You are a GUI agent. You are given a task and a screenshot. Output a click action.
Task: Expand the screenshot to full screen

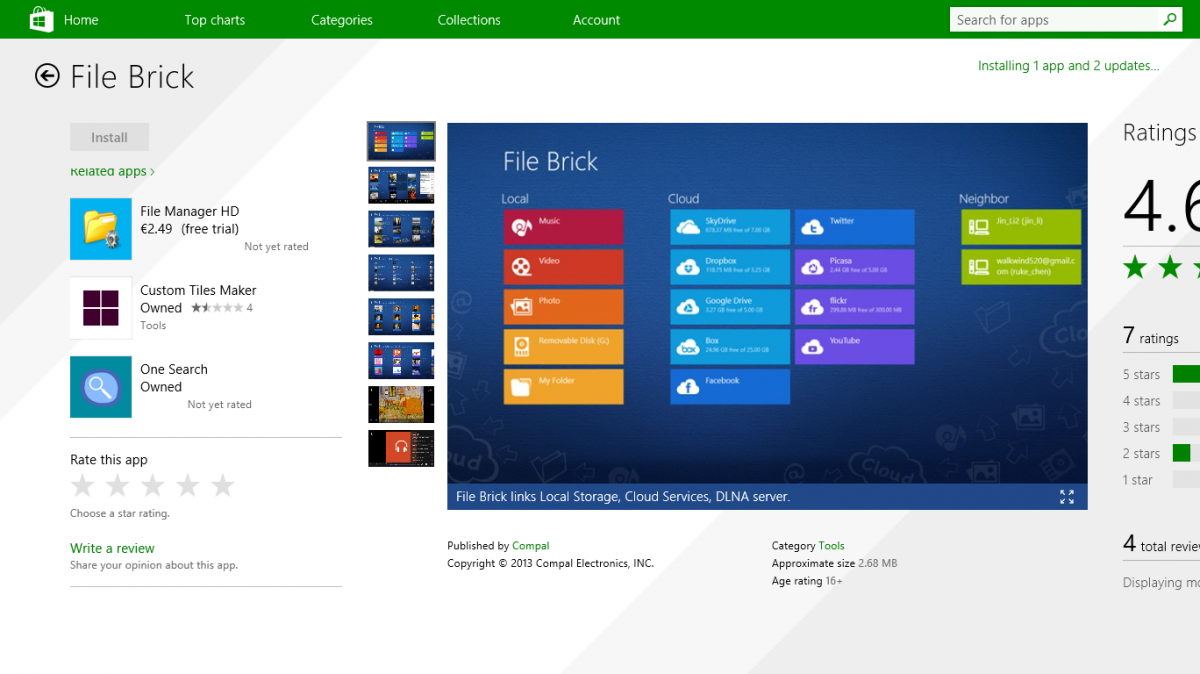(1067, 497)
